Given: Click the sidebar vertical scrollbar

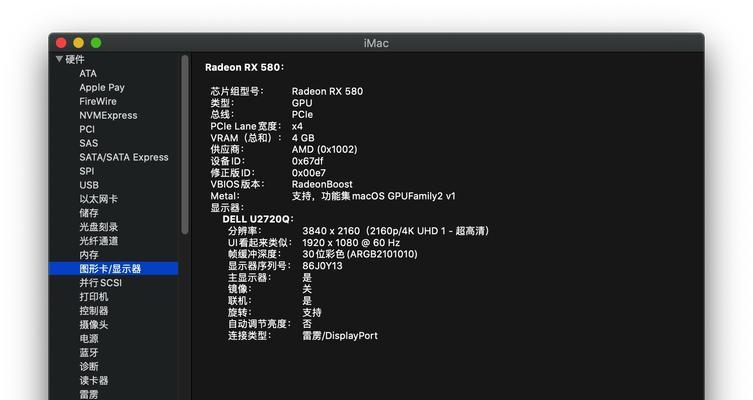Looking at the screenshot, I should pyautogui.click(x=185, y=144).
